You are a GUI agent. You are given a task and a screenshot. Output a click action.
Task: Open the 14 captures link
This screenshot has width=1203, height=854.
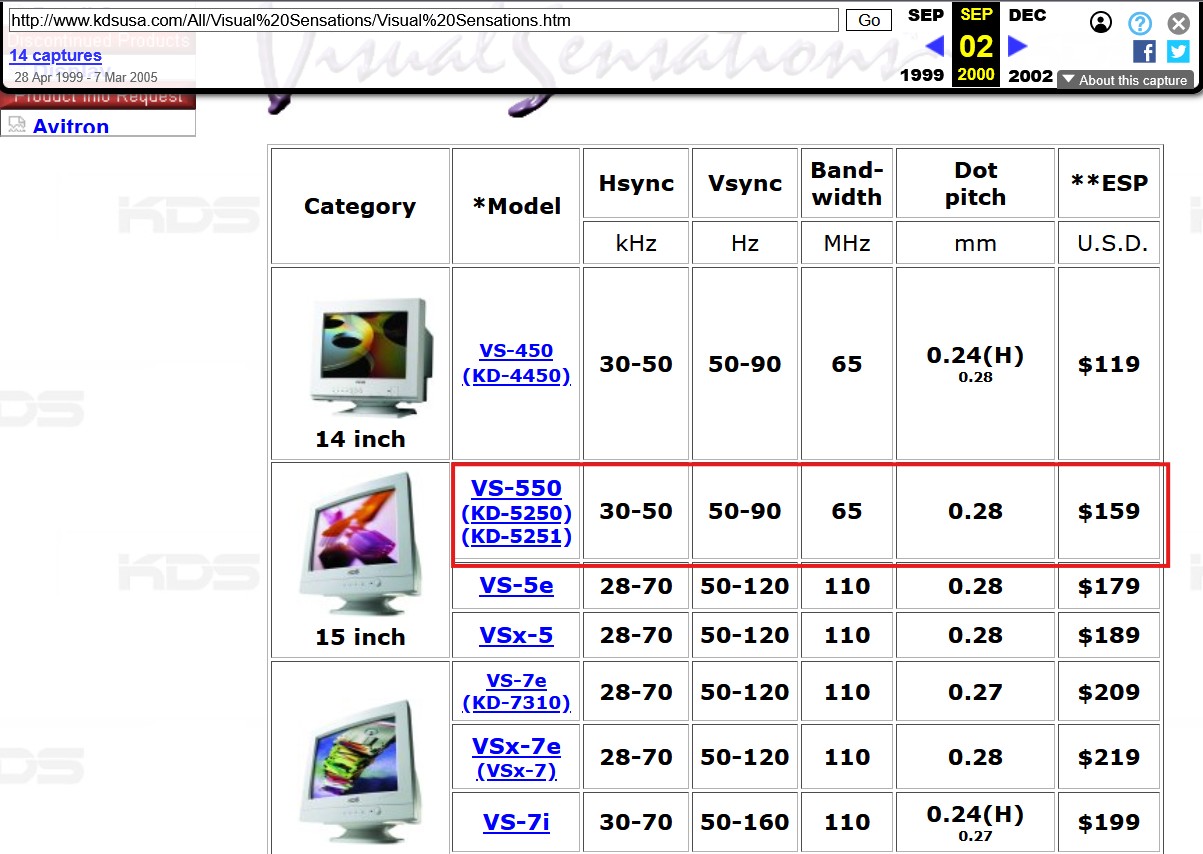[55, 56]
